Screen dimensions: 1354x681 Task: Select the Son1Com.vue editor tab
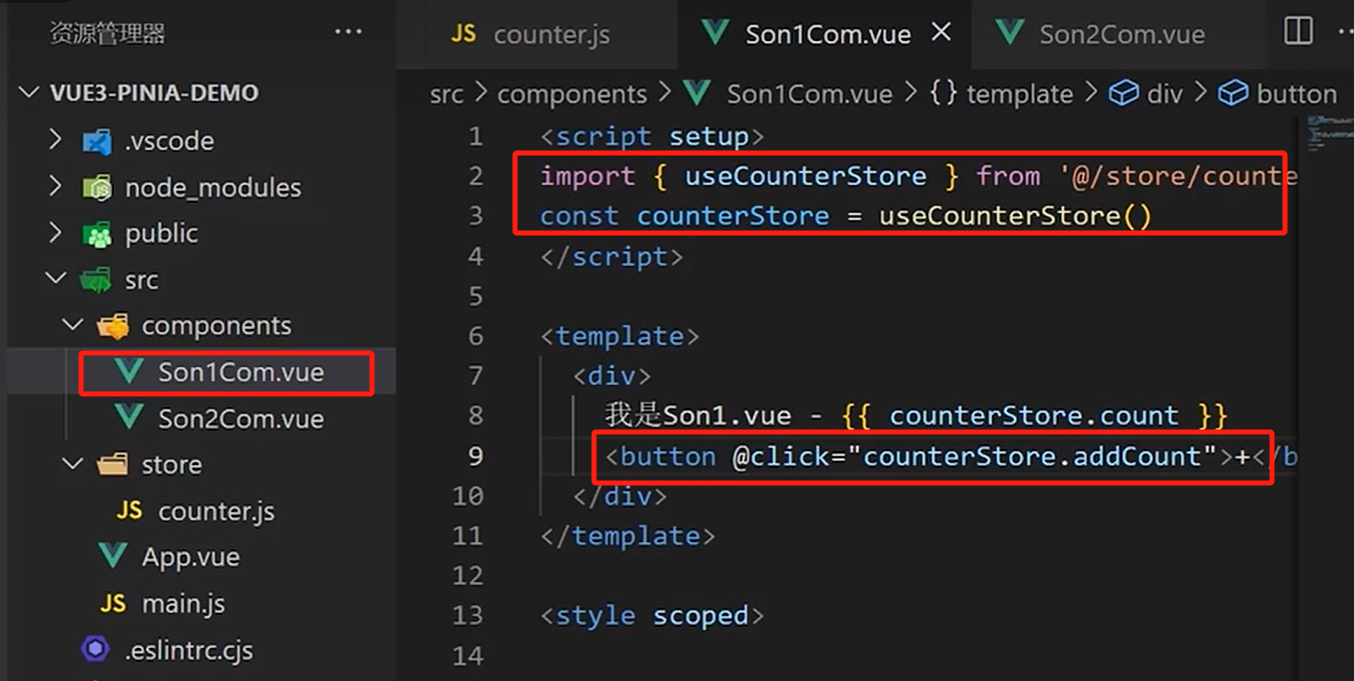[x=826, y=34]
